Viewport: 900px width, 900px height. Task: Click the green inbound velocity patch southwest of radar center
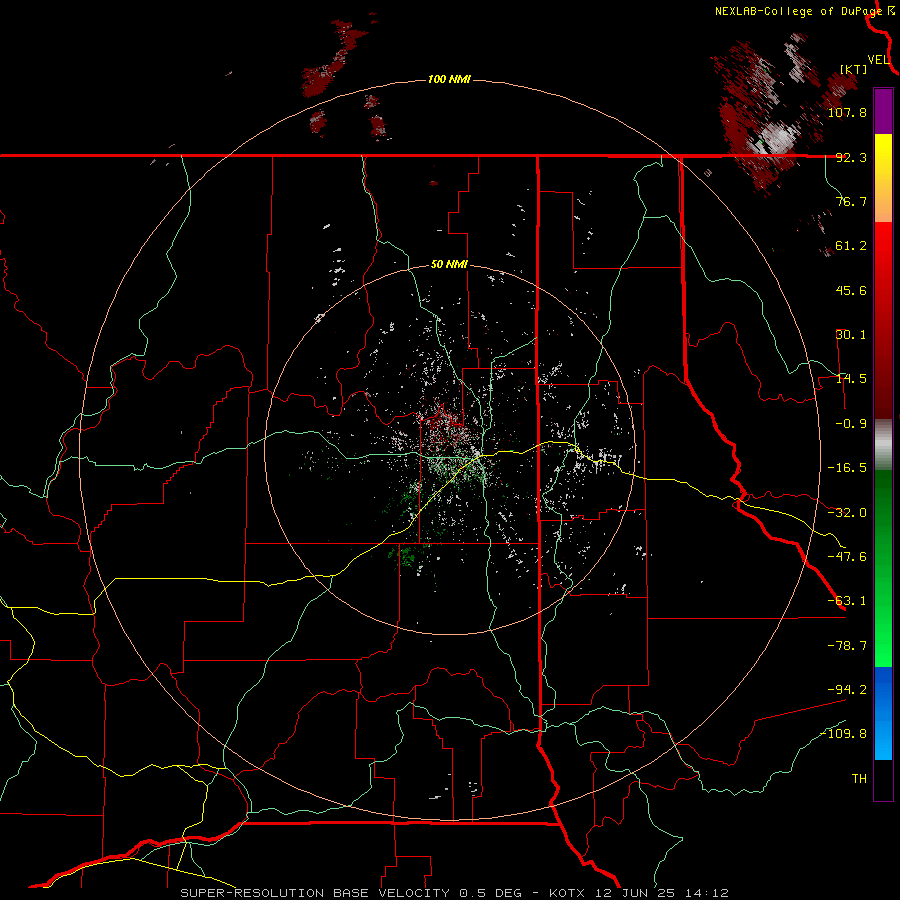(x=408, y=554)
